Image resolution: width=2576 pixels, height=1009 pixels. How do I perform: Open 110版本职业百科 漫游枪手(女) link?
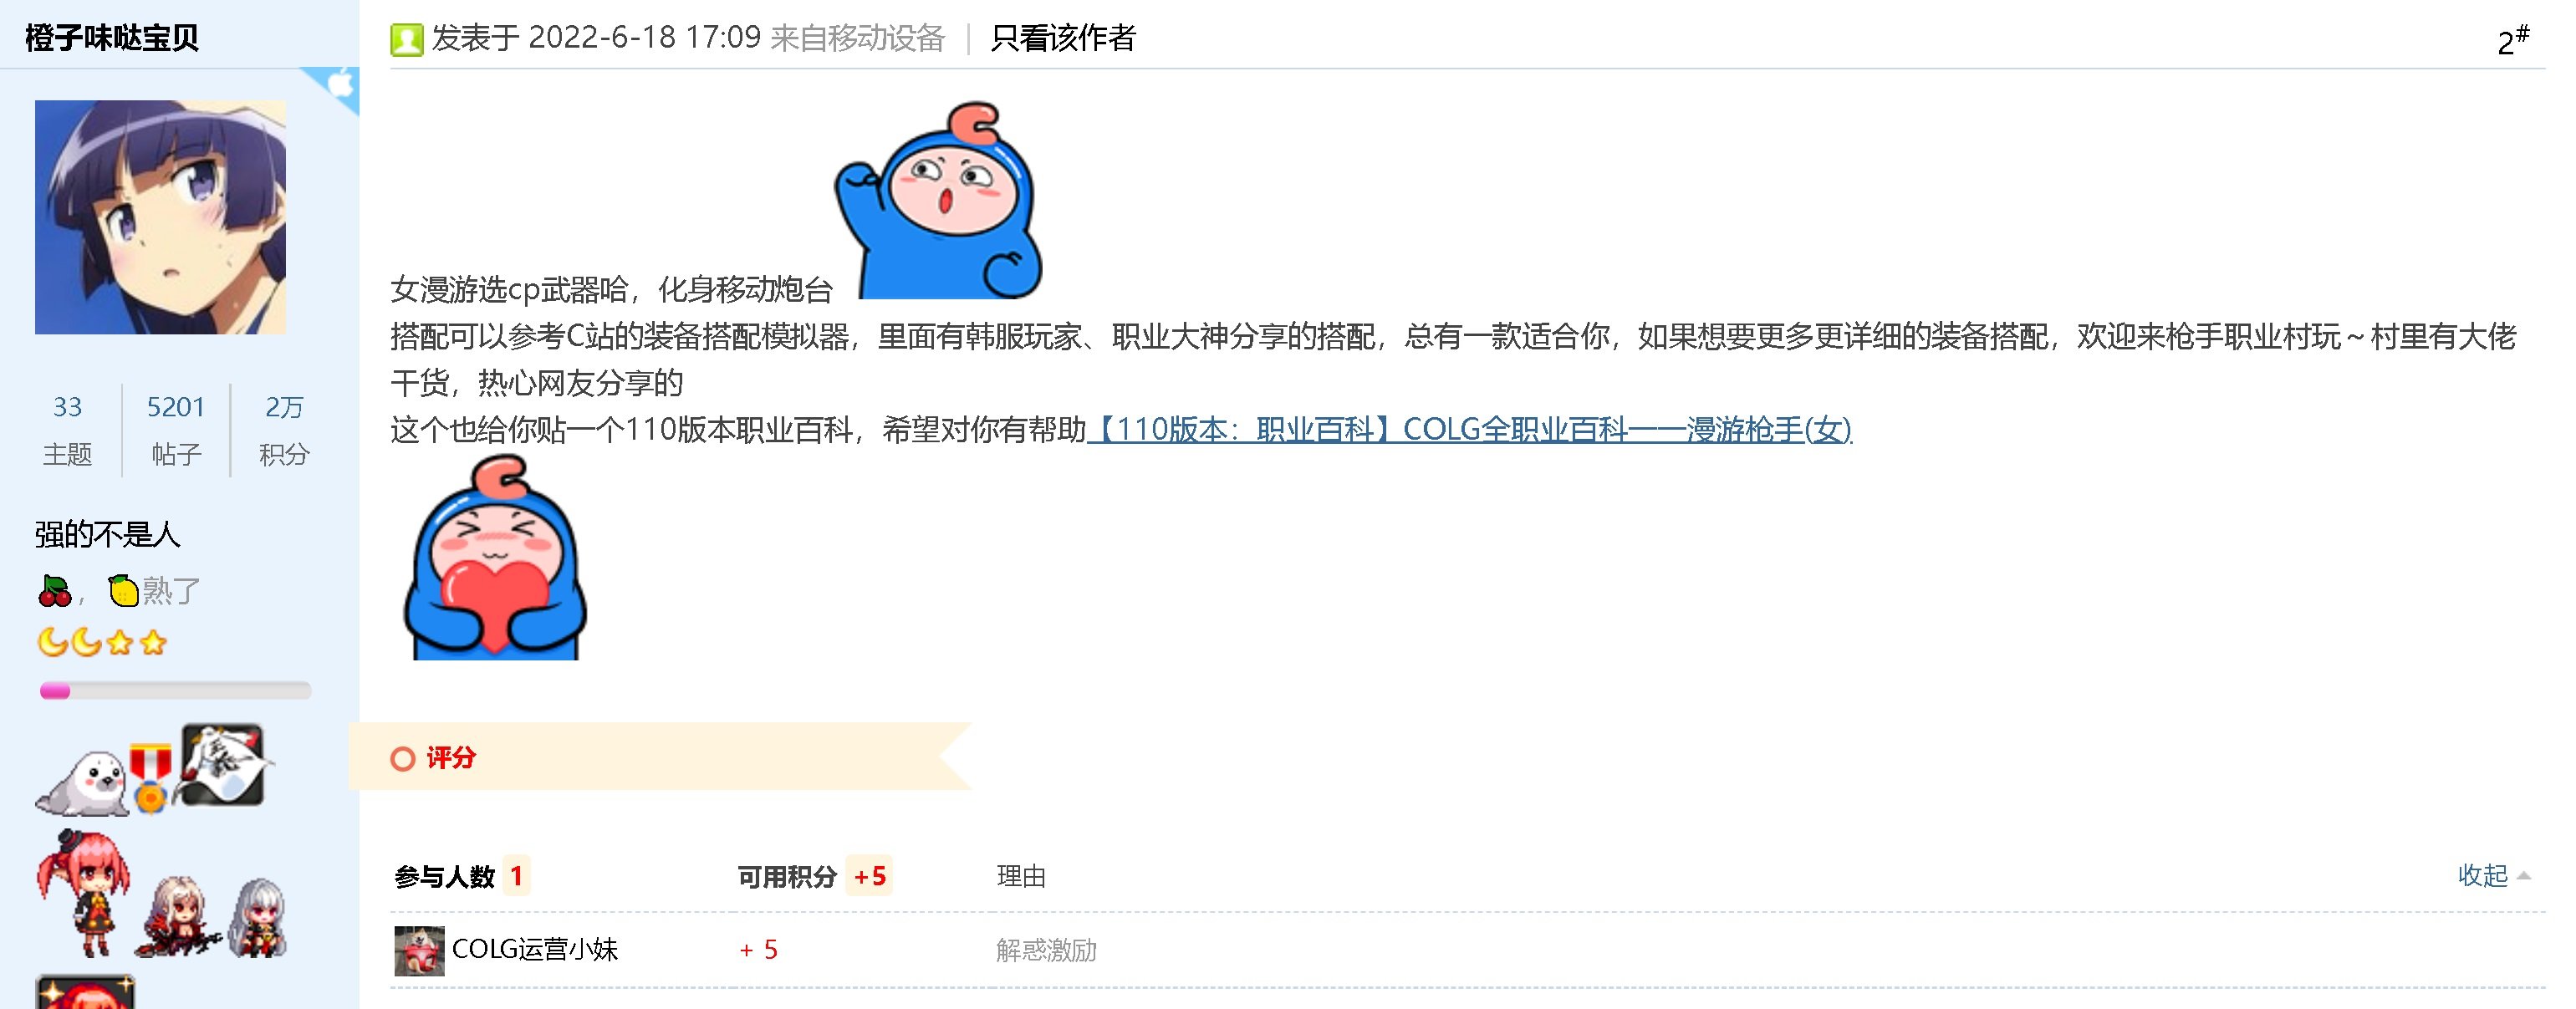pyautogui.click(x=1470, y=430)
